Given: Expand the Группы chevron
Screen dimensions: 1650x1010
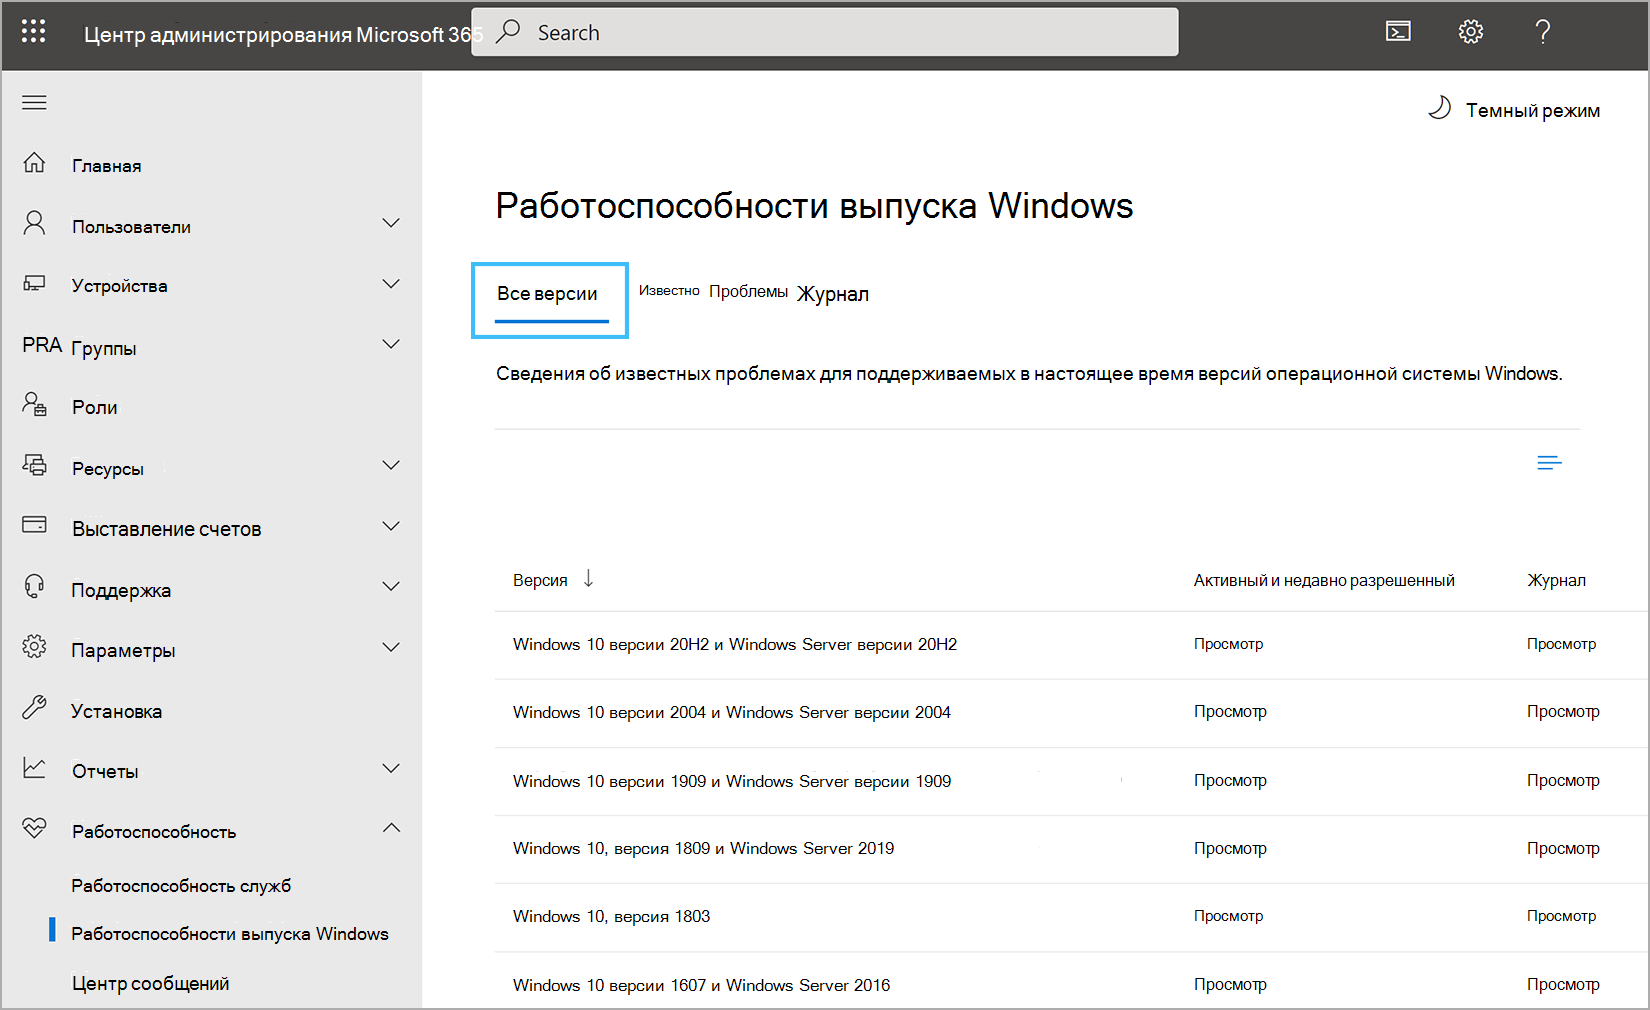Looking at the screenshot, I should coord(391,344).
